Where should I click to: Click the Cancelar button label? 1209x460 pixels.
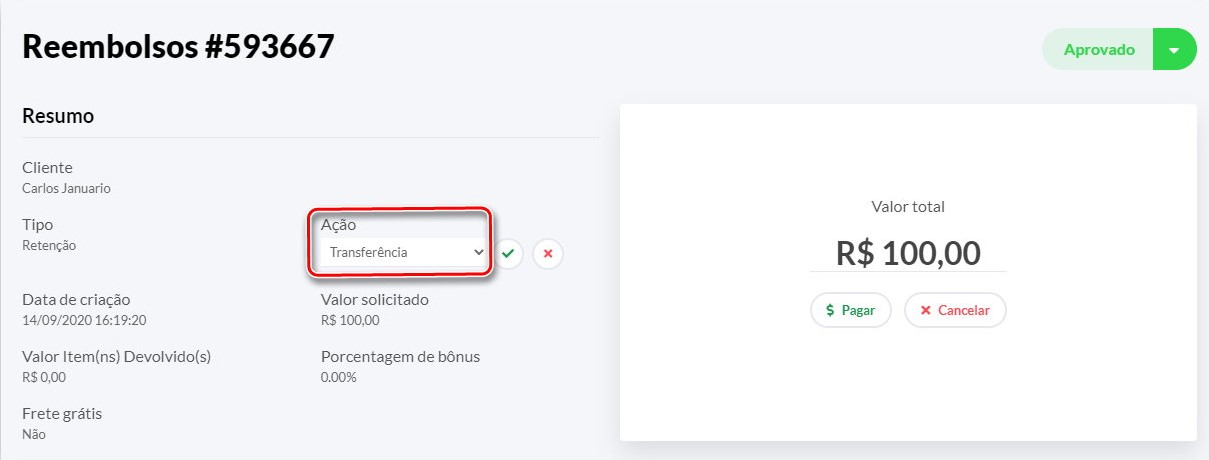[964, 310]
